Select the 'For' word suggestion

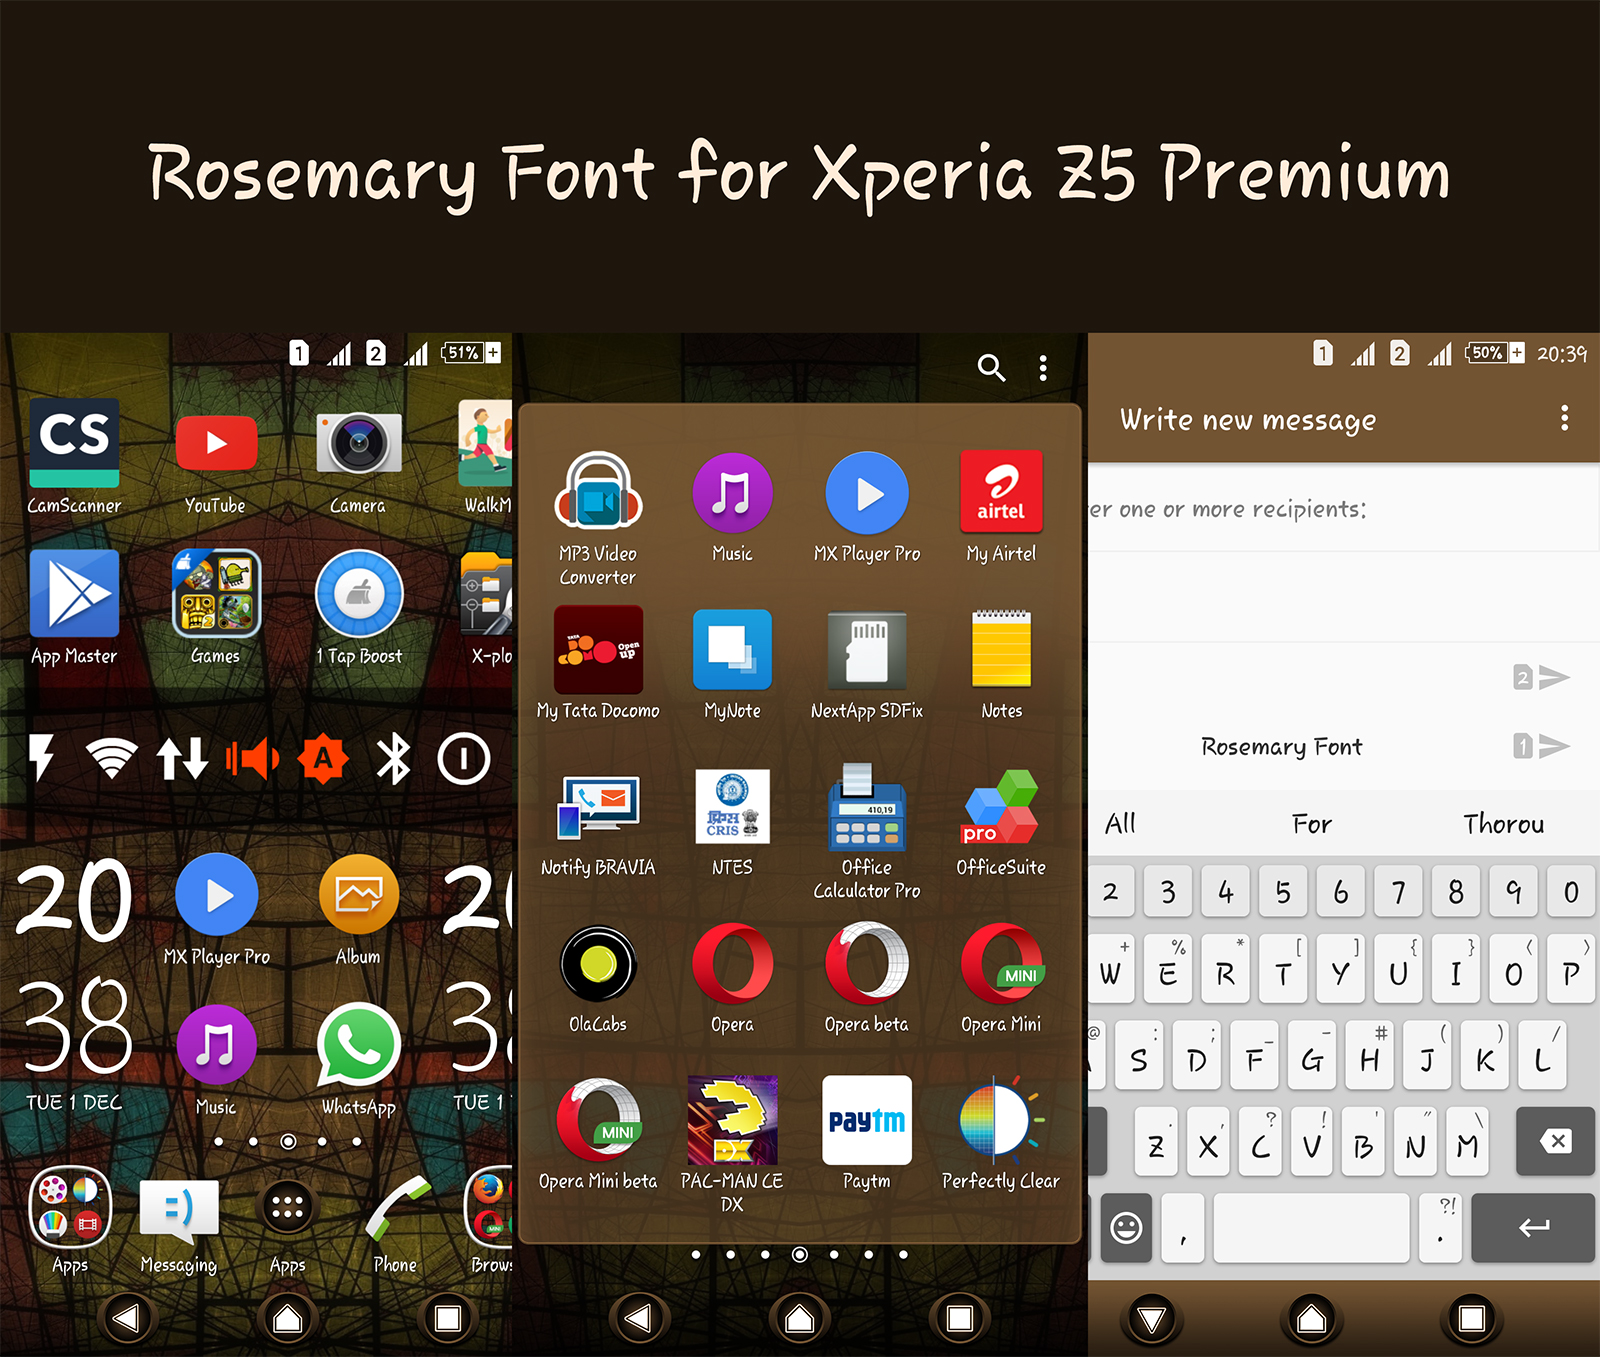1311,824
